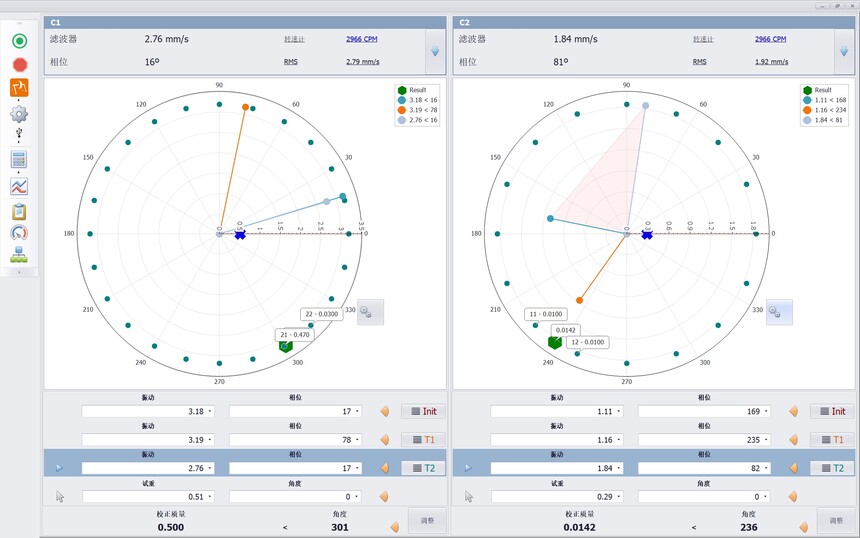This screenshot has width=860, height=538.
Task: Open the calculator tool icon
Action: click(x=19, y=160)
